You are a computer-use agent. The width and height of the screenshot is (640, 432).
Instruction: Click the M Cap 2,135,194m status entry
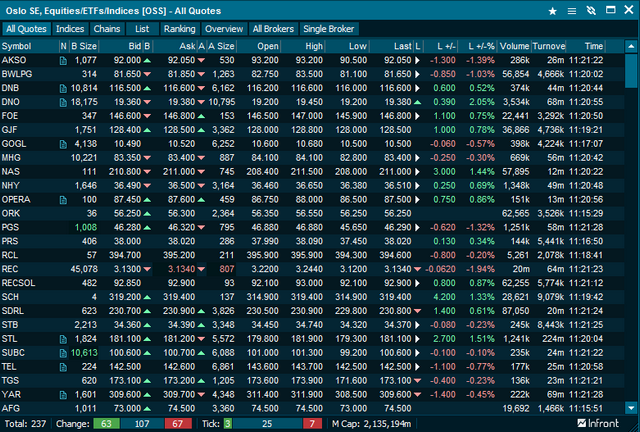[371, 424]
